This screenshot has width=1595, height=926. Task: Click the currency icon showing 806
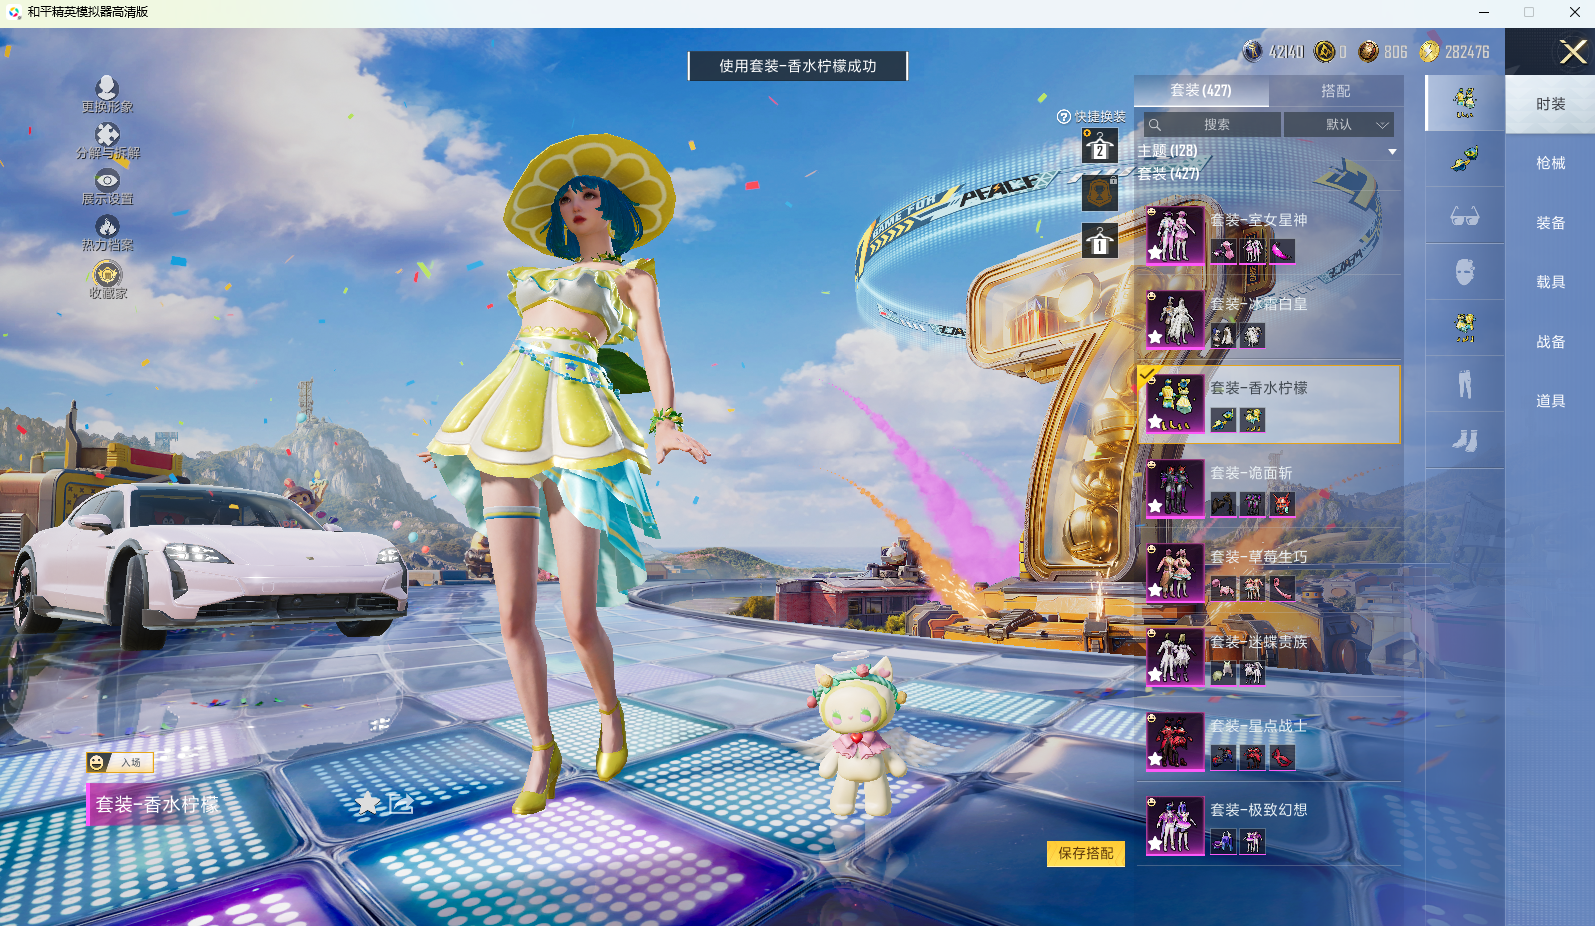(x=1368, y=51)
